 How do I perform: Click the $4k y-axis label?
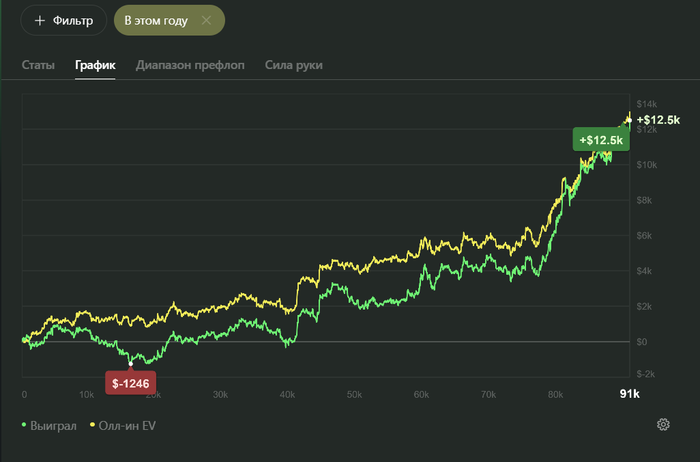tap(644, 271)
